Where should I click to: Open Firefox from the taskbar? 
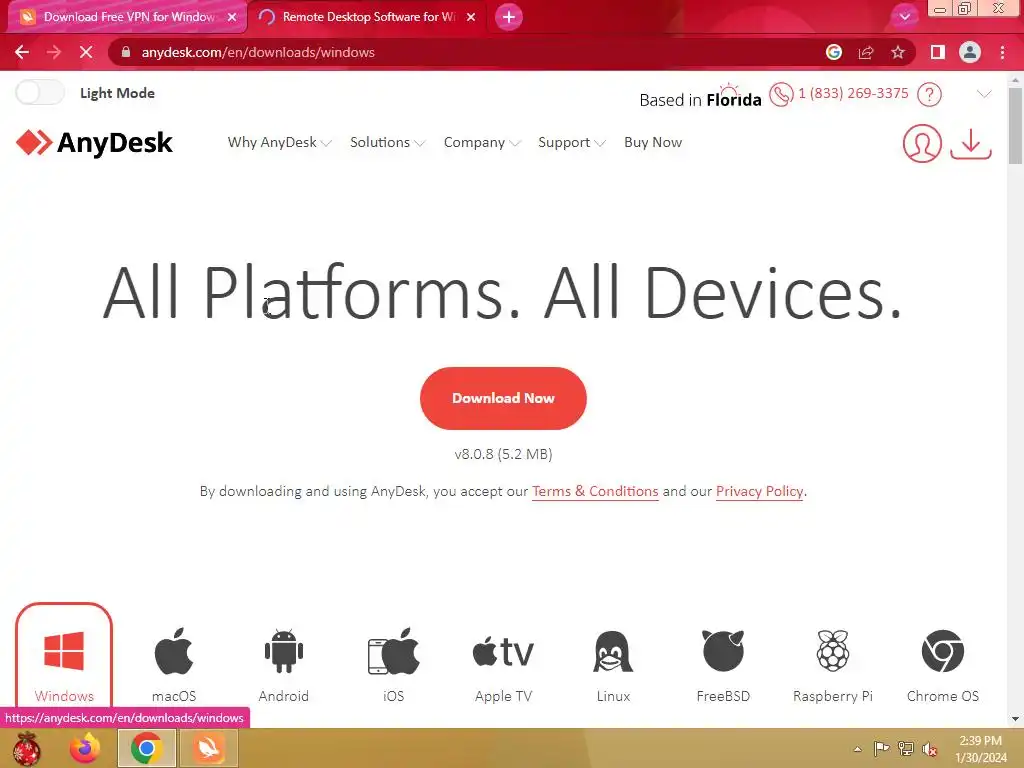click(86, 748)
